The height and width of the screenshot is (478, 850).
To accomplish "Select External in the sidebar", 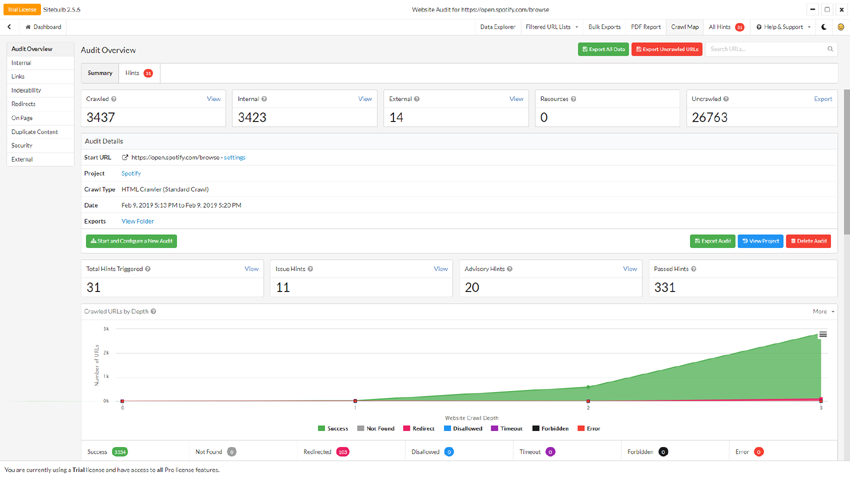I will pyautogui.click(x=40, y=159).
